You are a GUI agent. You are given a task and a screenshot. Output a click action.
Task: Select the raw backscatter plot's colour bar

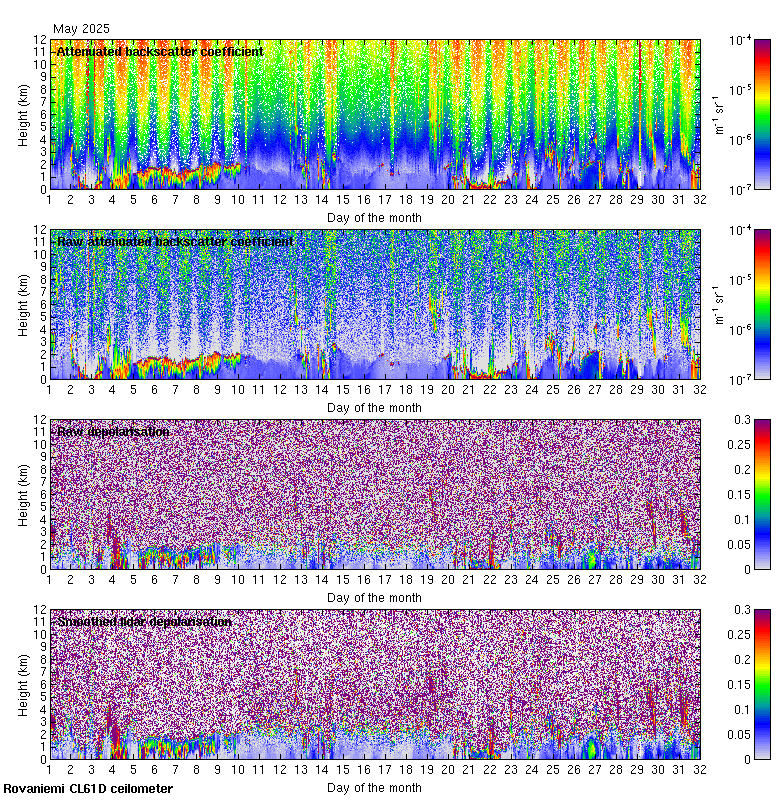[x=734, y=304]
